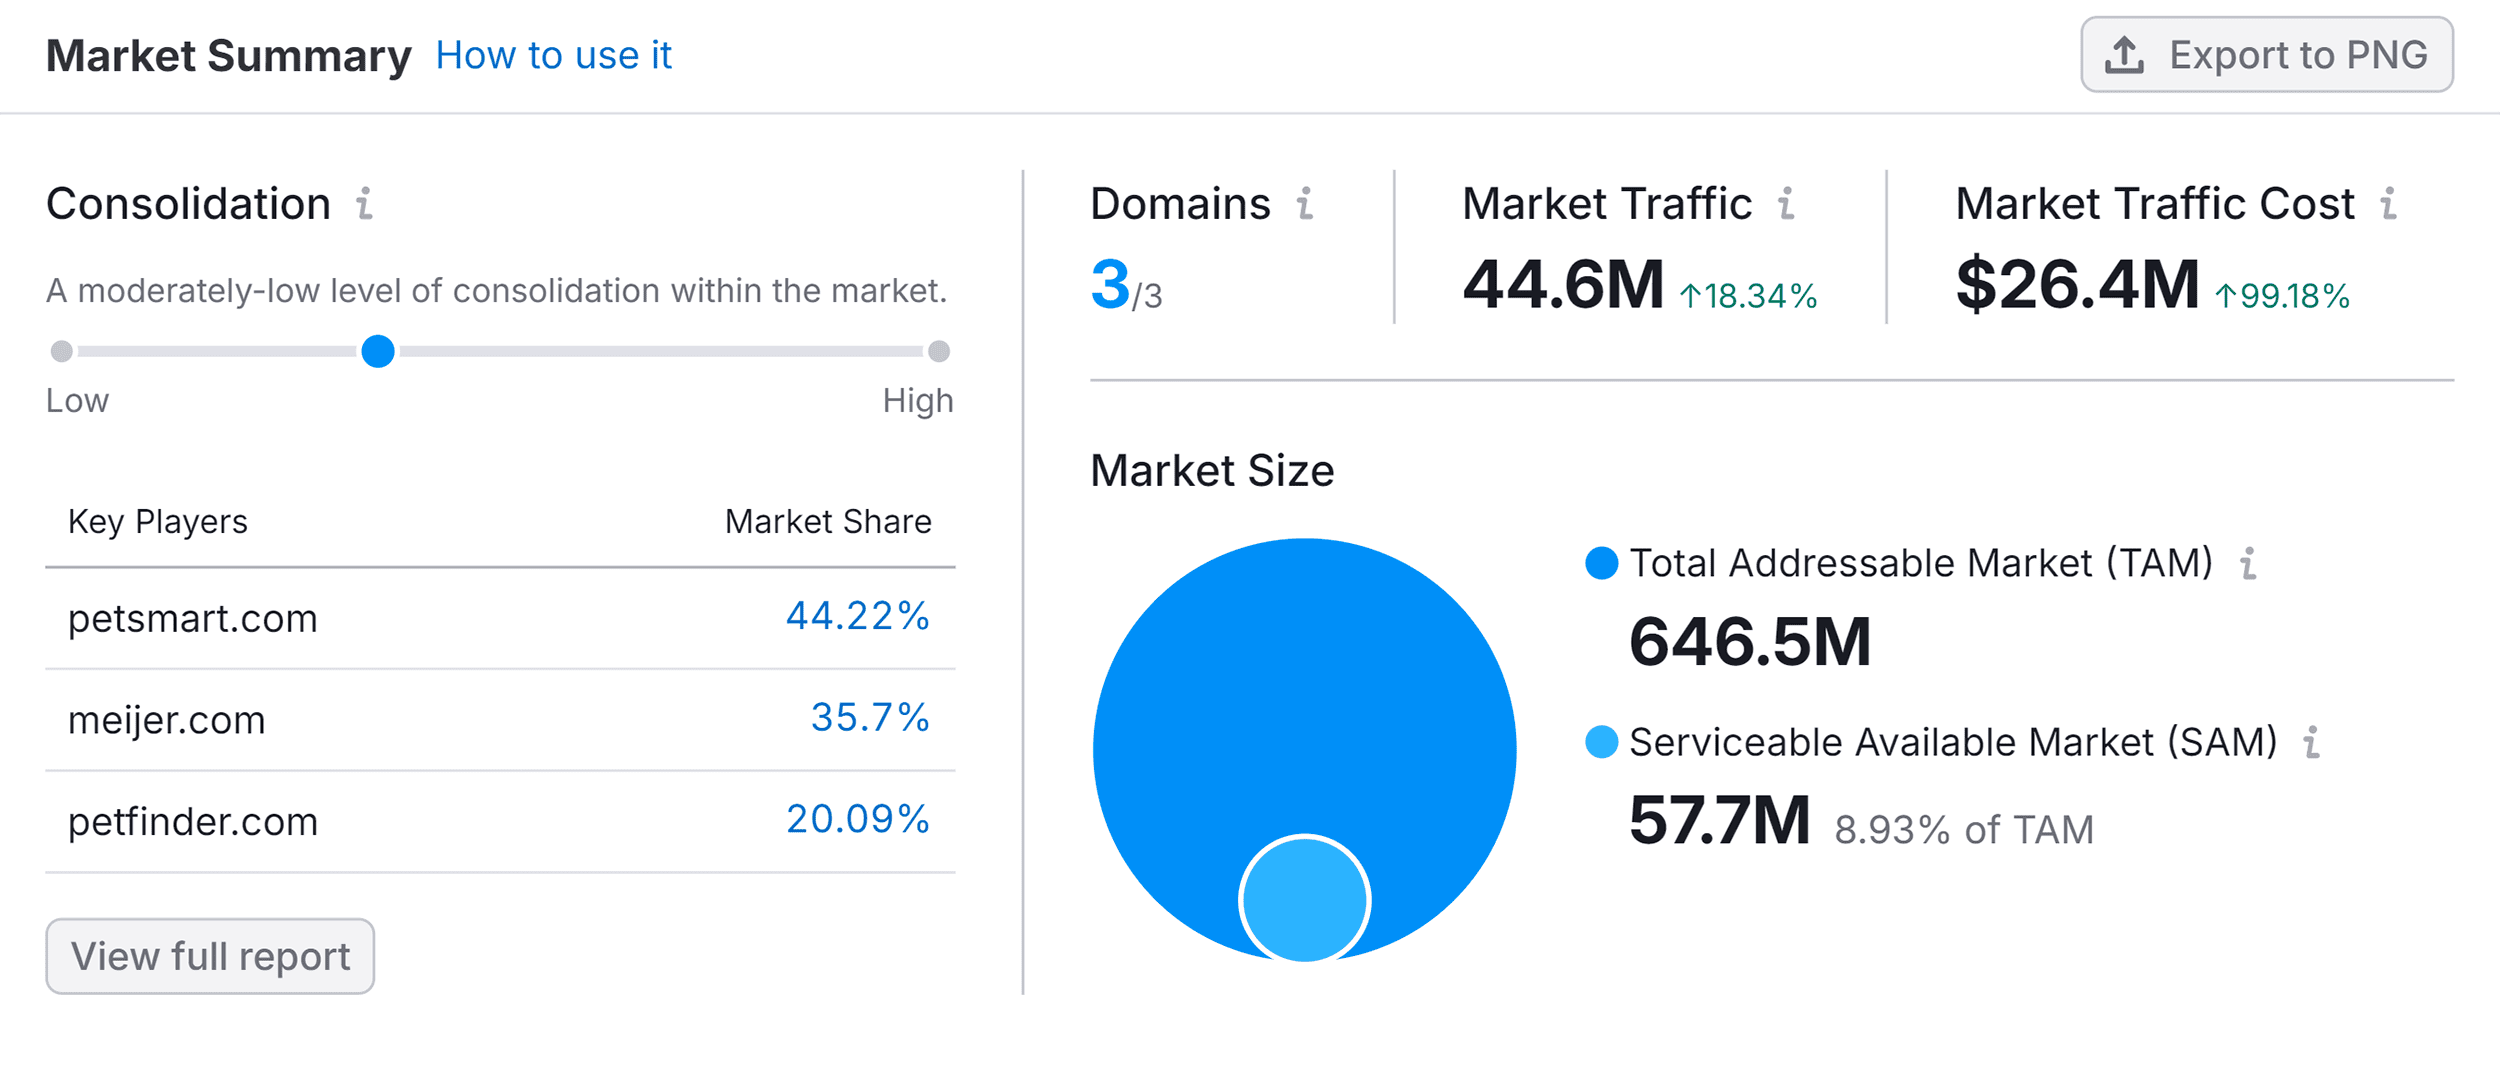Select the dark blue TAM legend dot

pos(1602,563)
